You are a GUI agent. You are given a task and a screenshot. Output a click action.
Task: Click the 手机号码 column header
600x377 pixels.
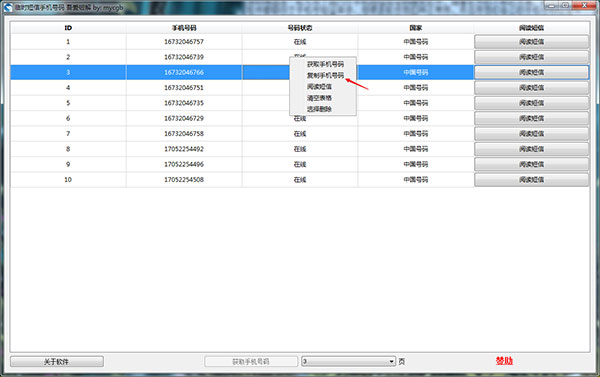[x=184, y=28]
